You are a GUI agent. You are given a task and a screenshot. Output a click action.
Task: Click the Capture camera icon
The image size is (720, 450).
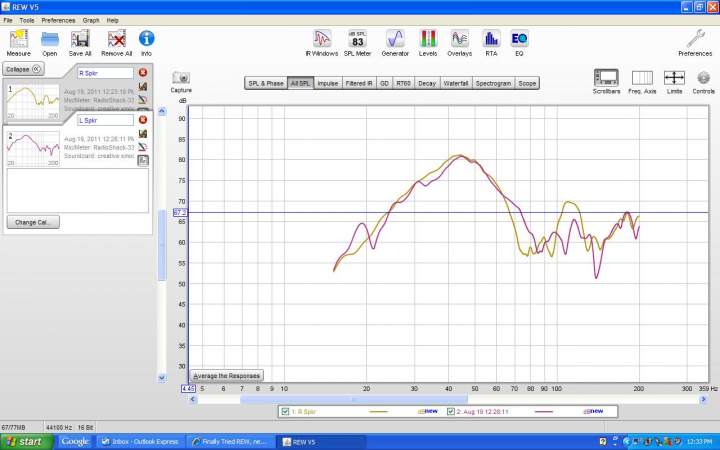[181, 82]
